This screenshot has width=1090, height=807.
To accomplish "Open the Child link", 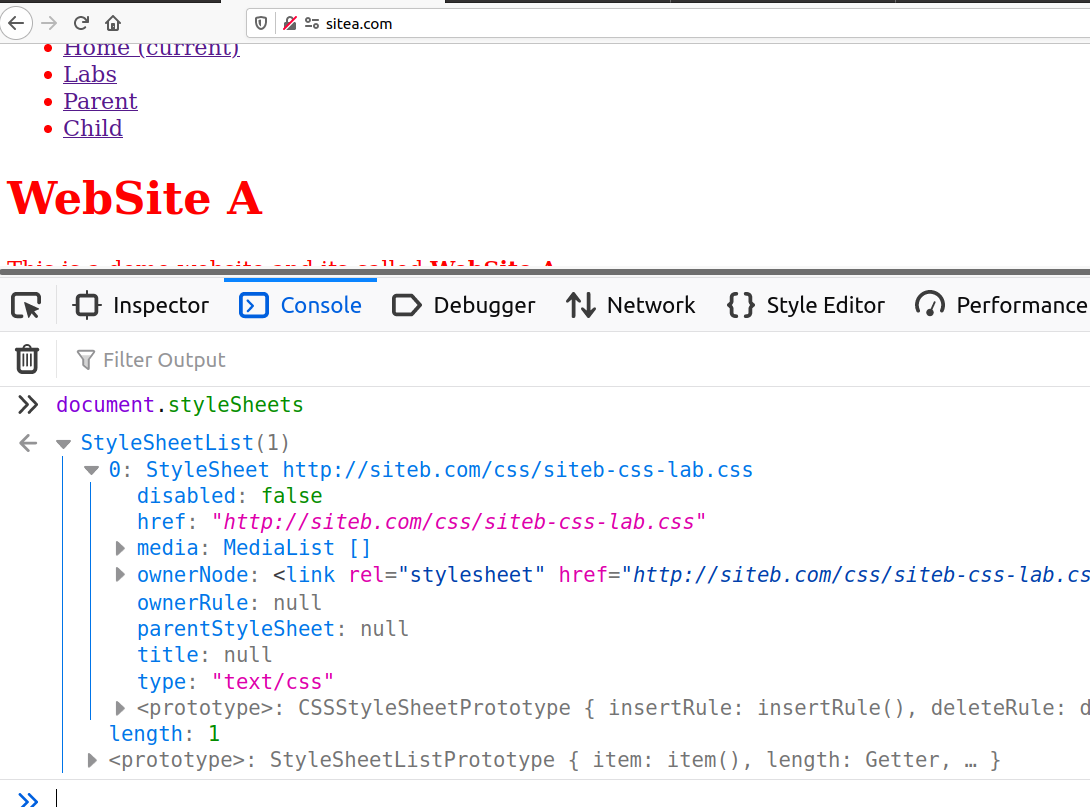I will point(92,129).
